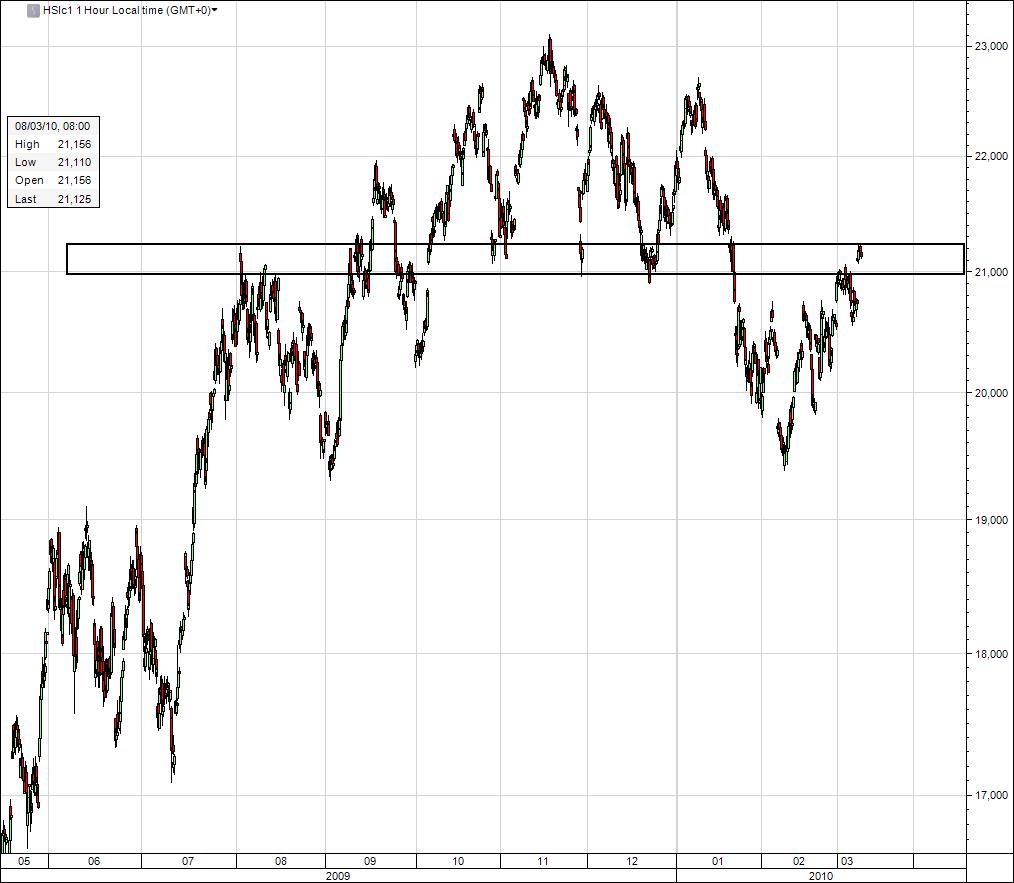Image resolution: width=1014 pixels, height=883 pixels.
Task: Click the 11 month label on time axis
Action: tap(543, 861)
